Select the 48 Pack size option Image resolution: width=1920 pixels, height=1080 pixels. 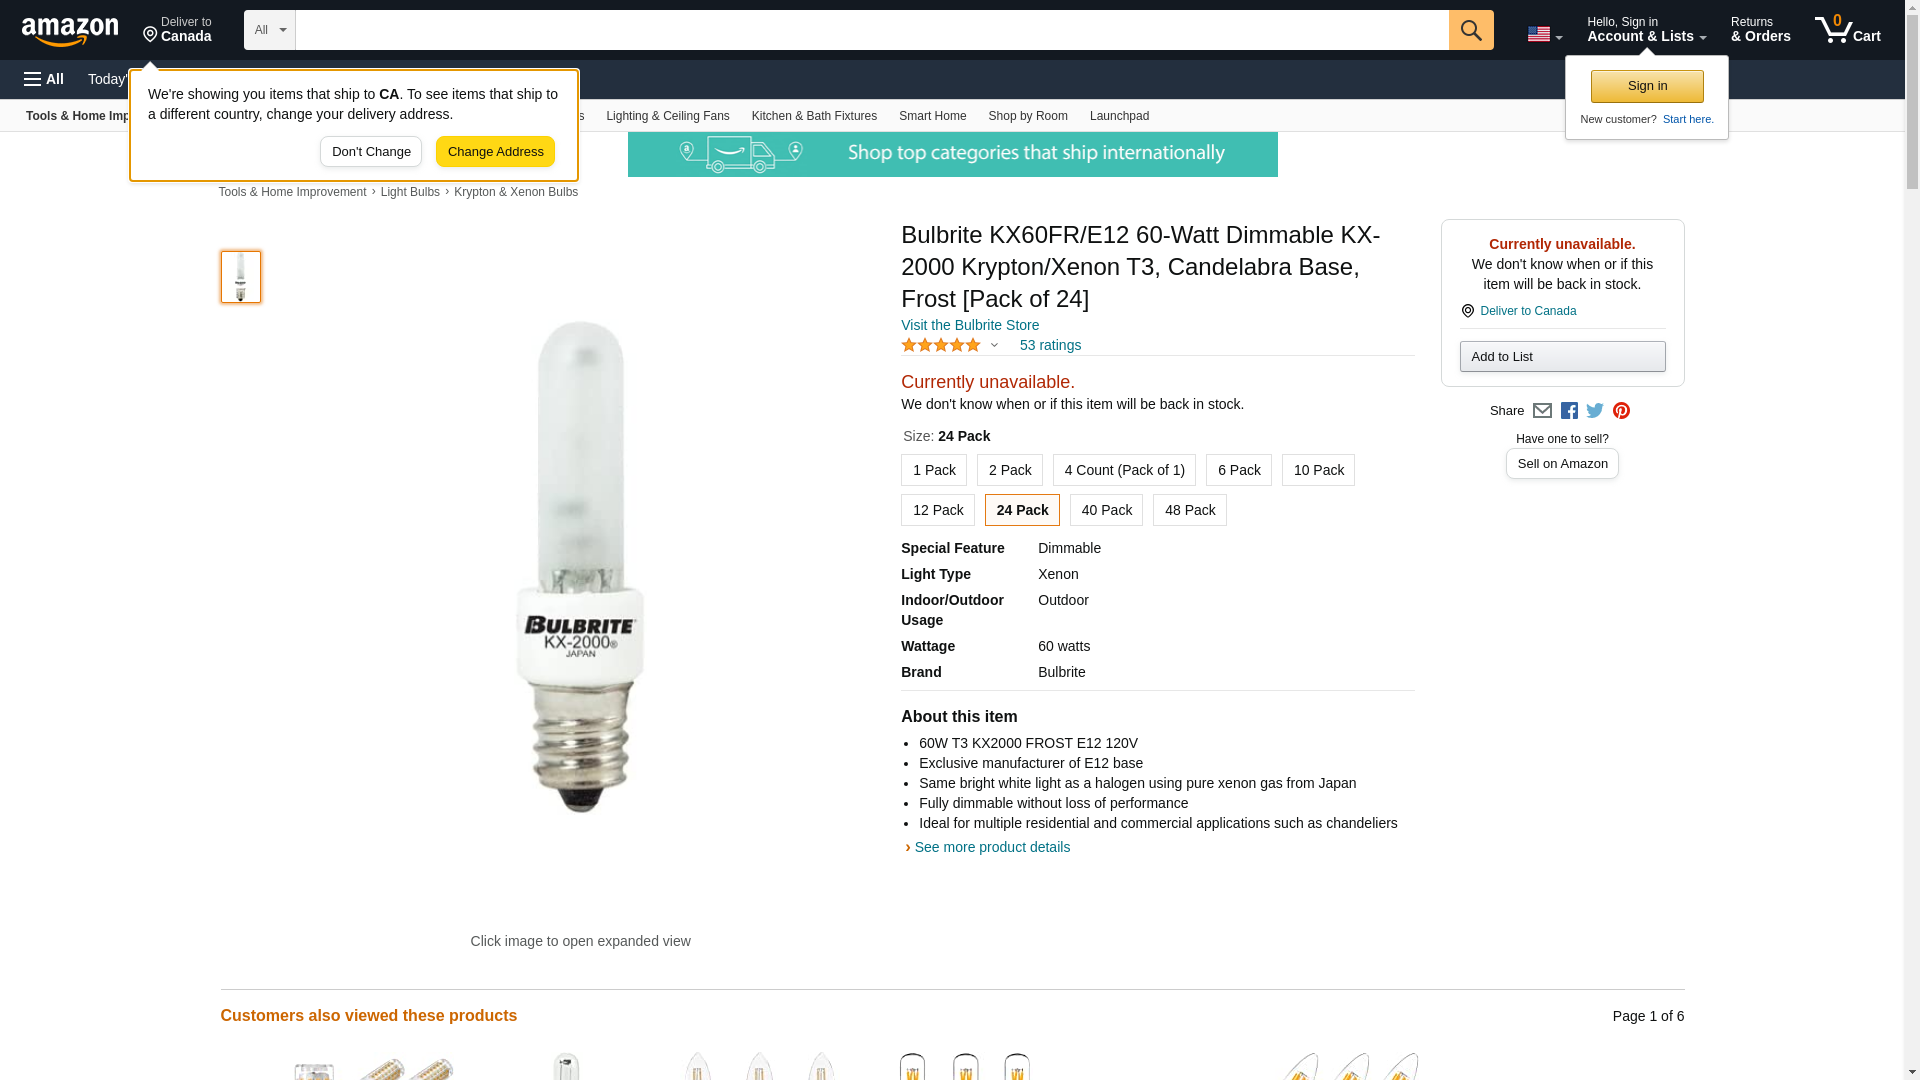[x=1190, y=510]
